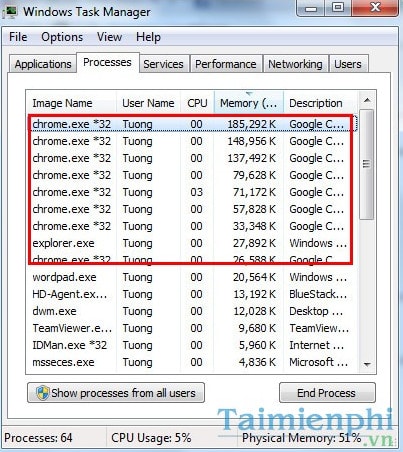Click the scrollbar down arrow
Image resolution: width=403 pixels, height=452 pixels.
pyautogui.click(x=367, y=364)
